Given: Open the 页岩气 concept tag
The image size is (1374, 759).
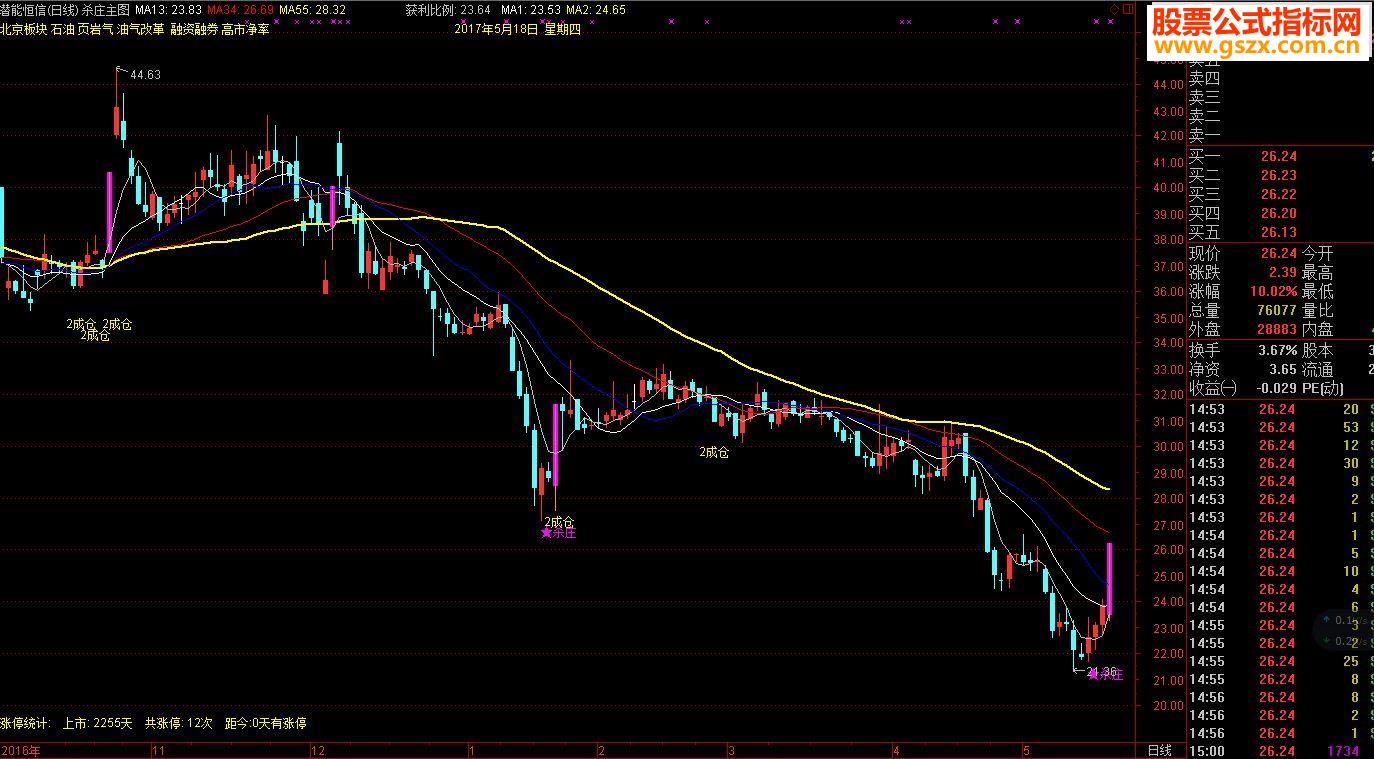Looking at the screenshot, I should tap(96, 29).
